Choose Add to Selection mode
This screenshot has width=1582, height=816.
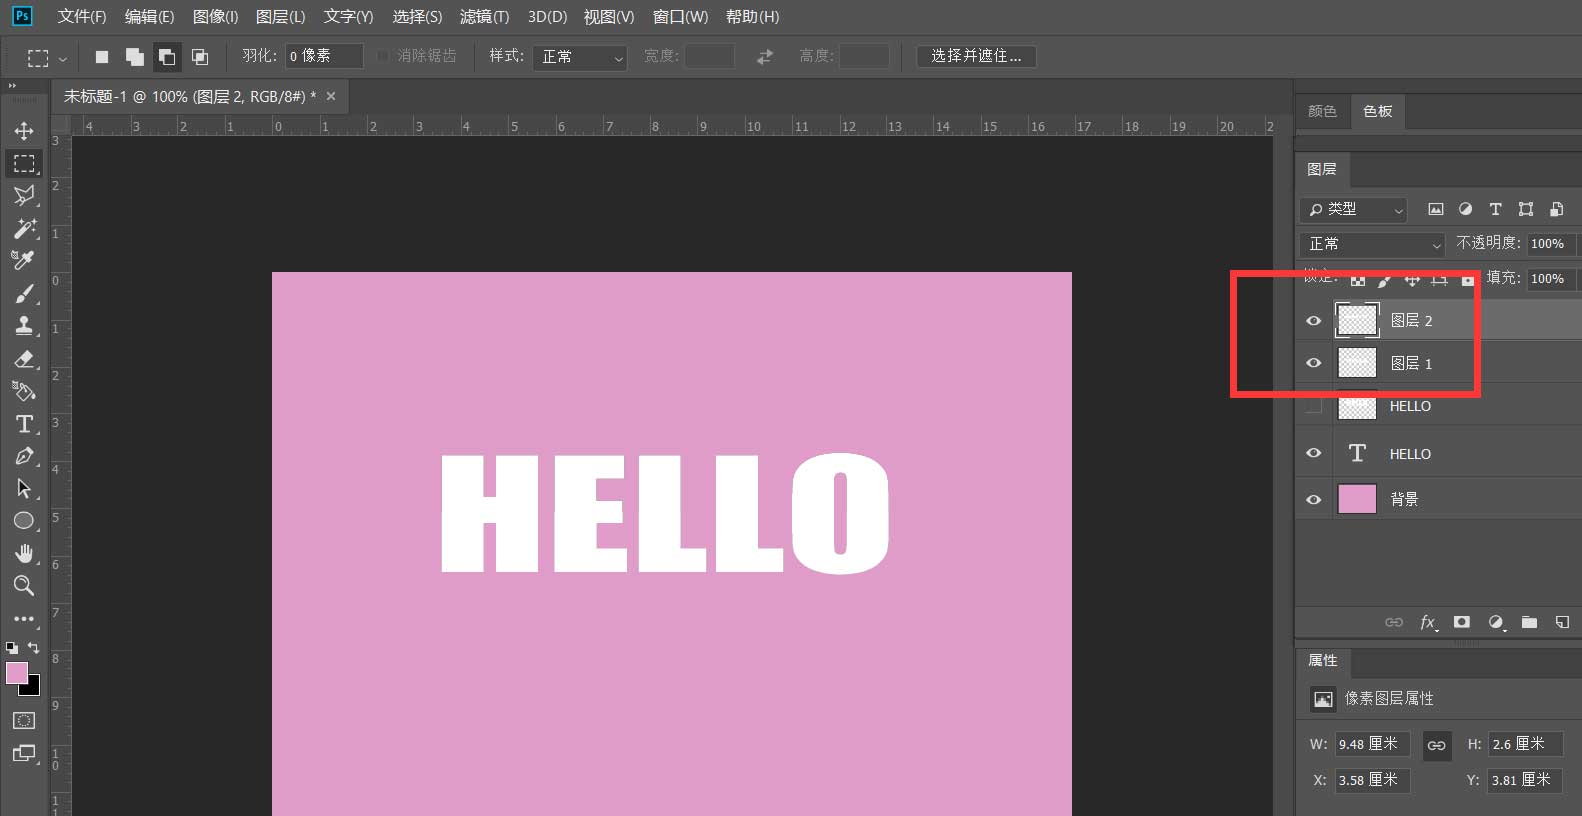click(x=134, y=57)
